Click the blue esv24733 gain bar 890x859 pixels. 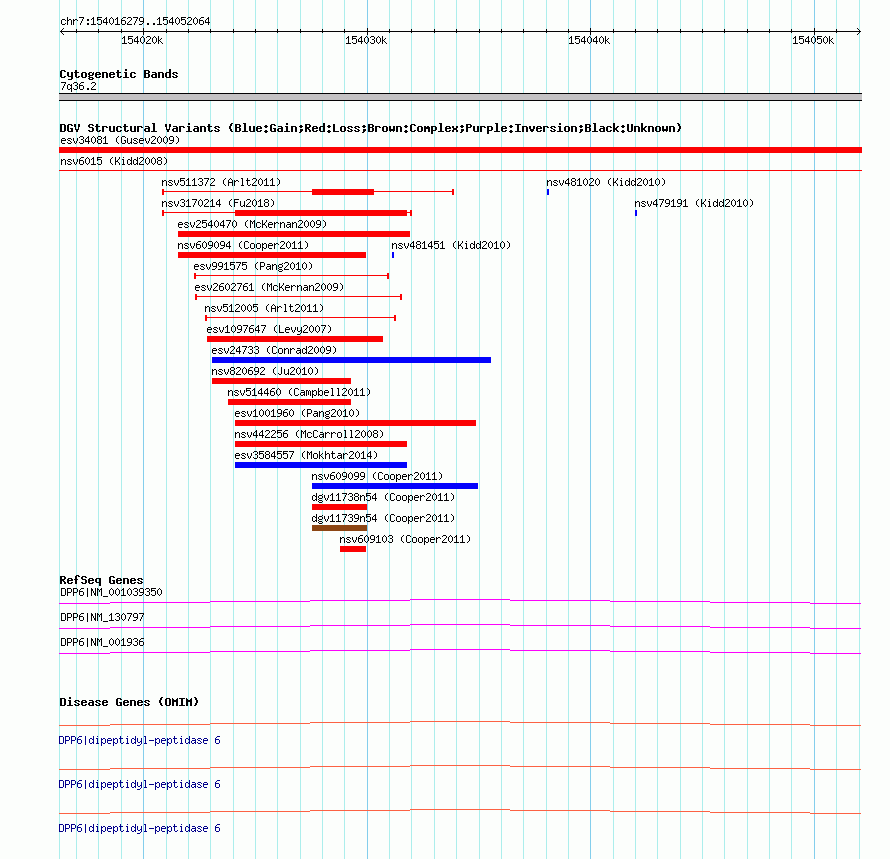(x=351, y=360)
